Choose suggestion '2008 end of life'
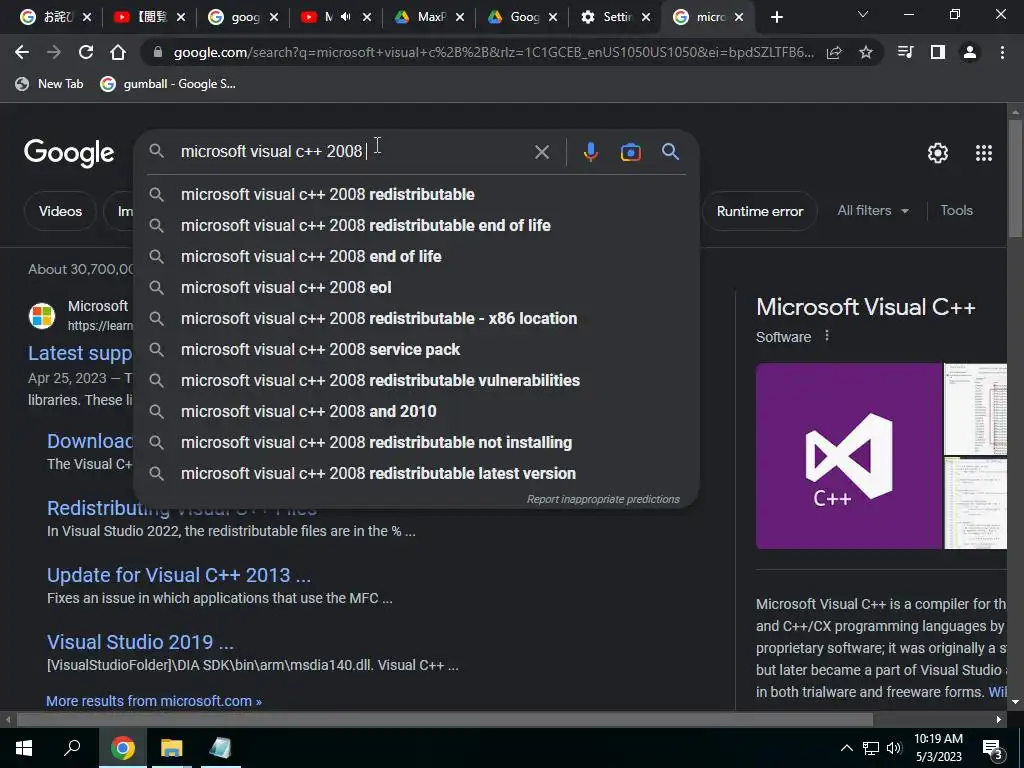The image size is (1024, 768). click(x=417, y=257)
